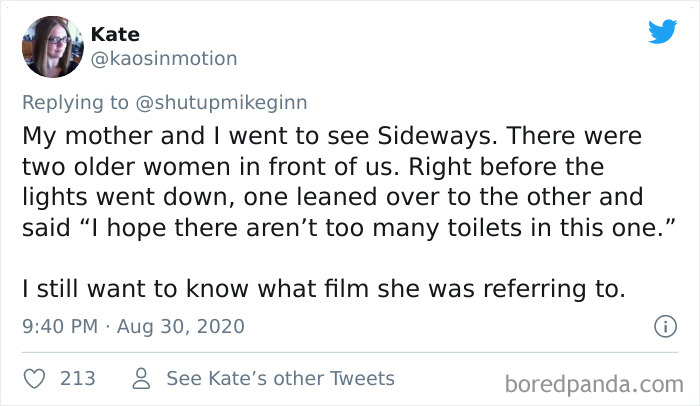Click the 'lights went down' text line
Screen dimensions: 700x406
click(332, 196)
